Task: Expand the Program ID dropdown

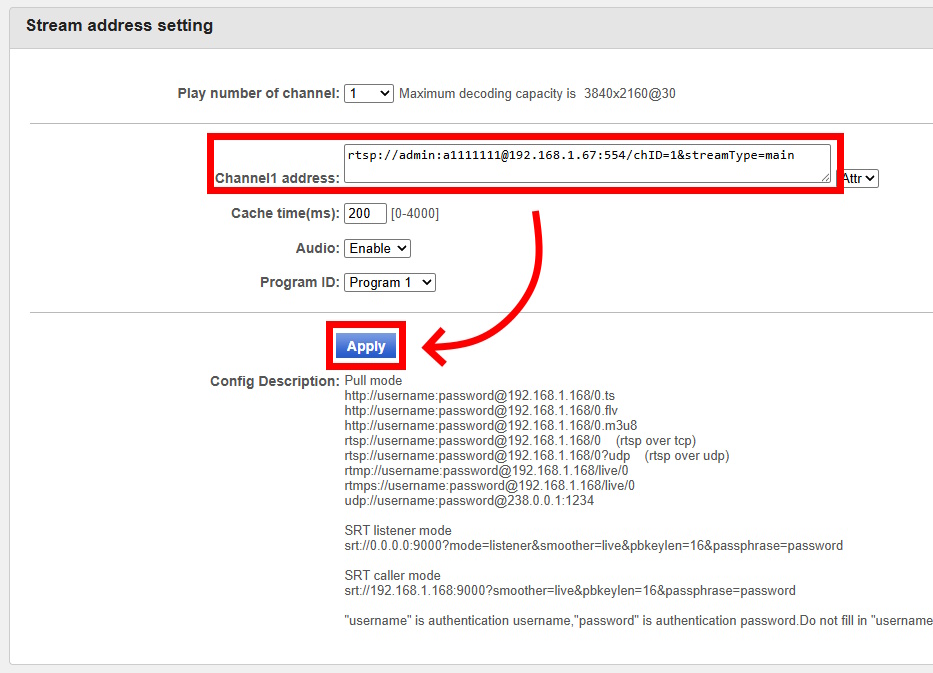Action: [390, 282]
